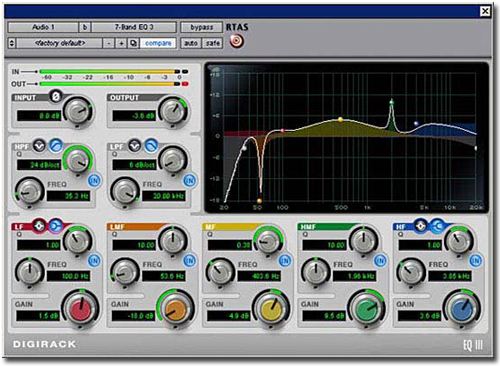Click the HPF Q slope knob
Screen dimensions: 500x366
(x=78, y=160)
